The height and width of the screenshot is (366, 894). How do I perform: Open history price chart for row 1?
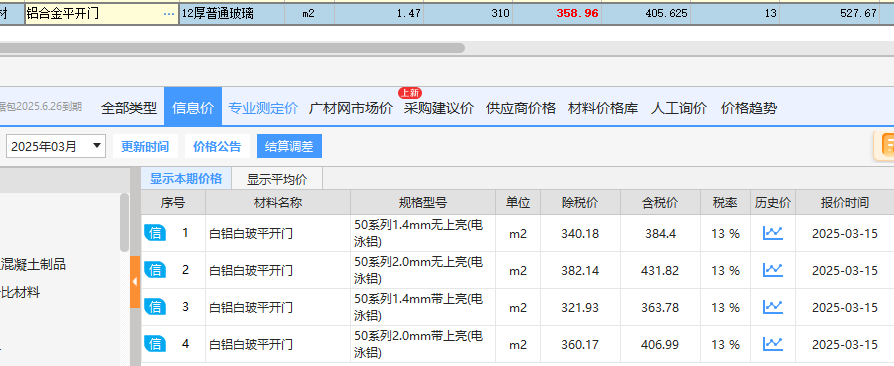(773, 233)
